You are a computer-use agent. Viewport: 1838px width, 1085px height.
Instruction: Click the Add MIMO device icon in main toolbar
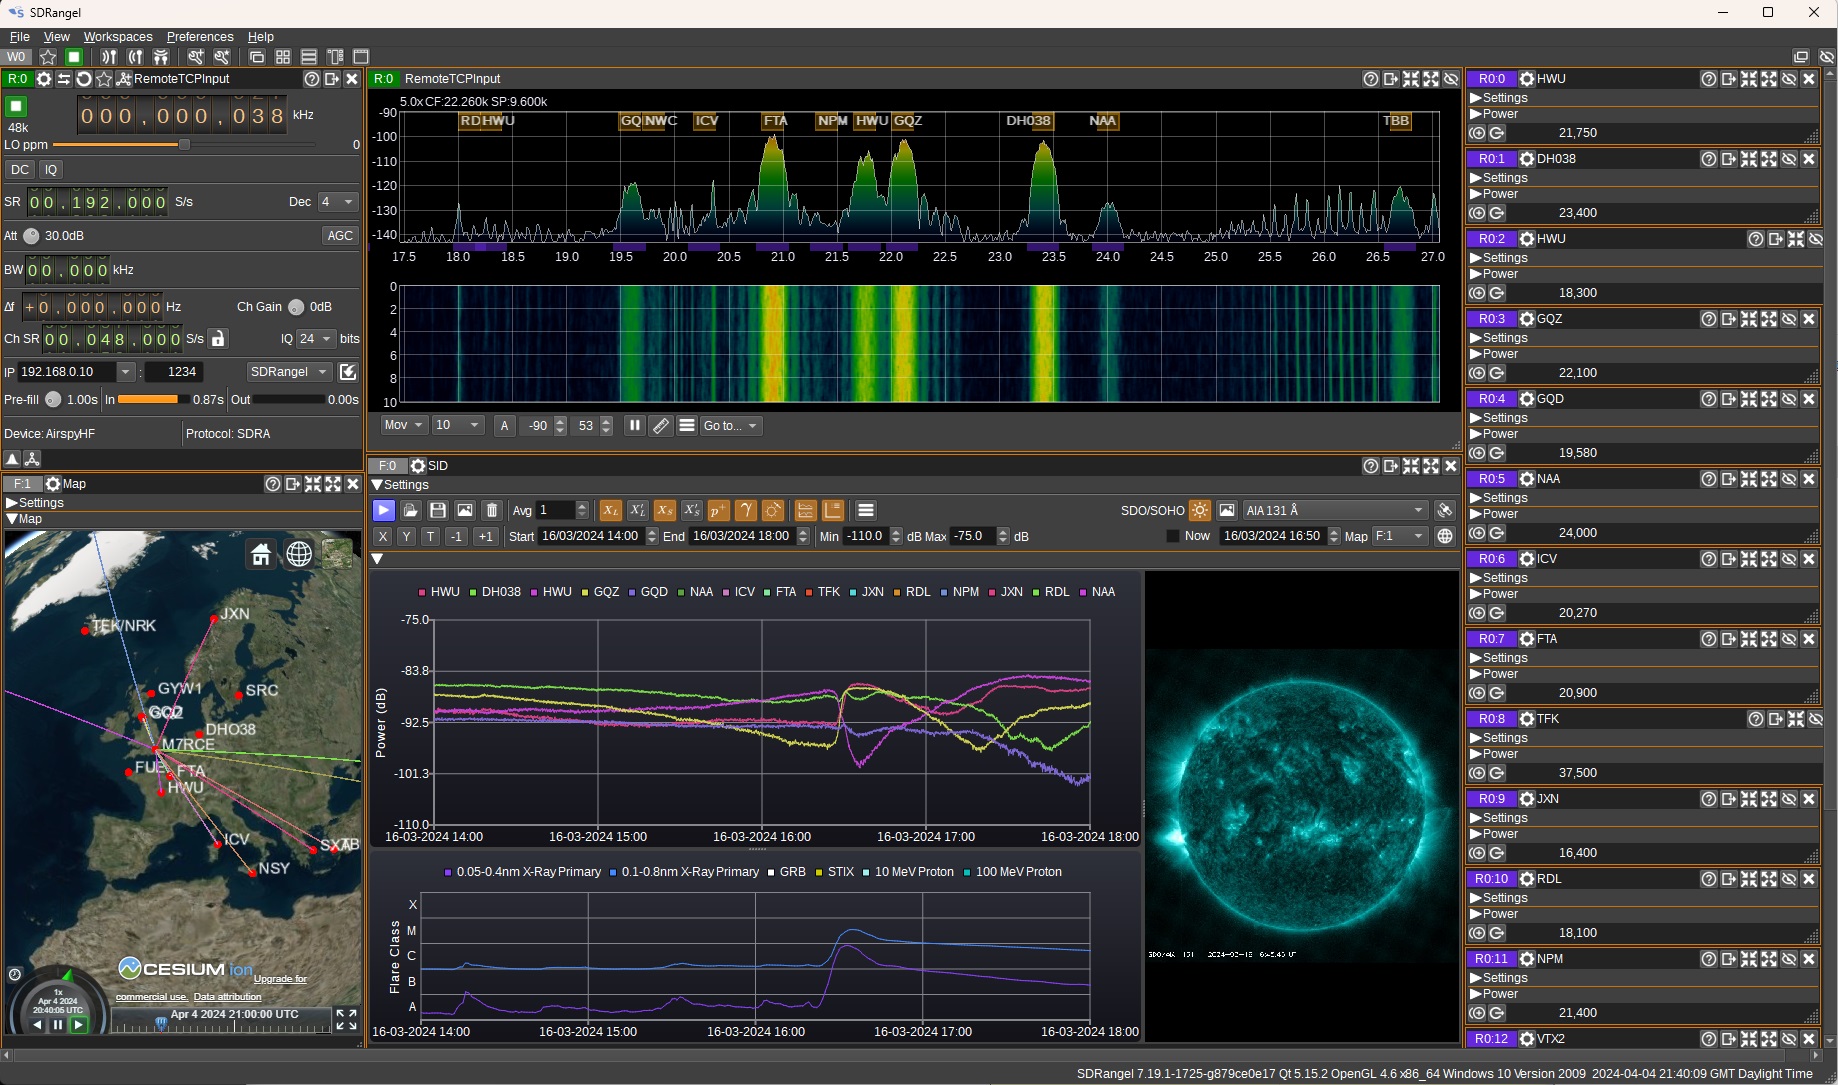[161, 57]
